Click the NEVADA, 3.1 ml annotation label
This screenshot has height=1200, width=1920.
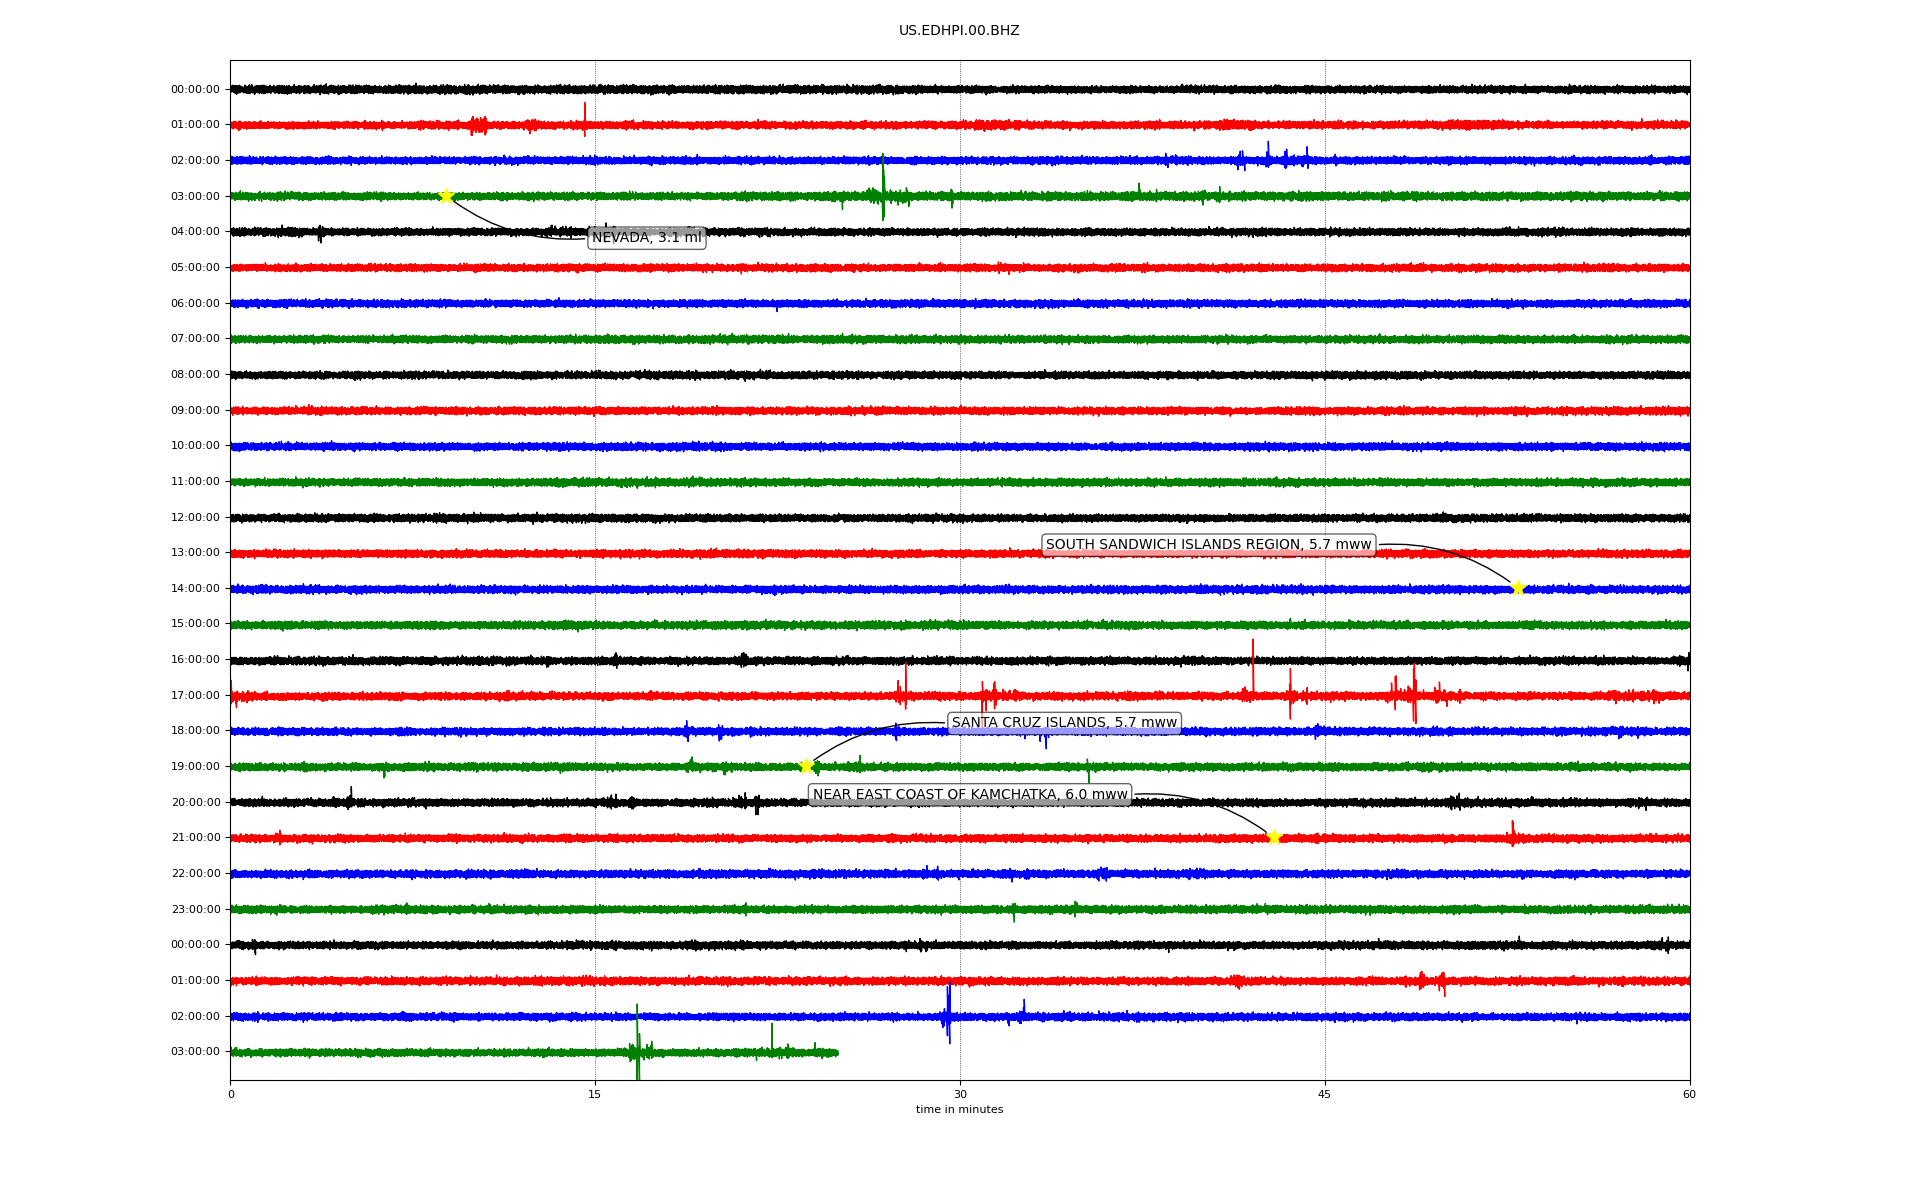(x=647, y=238)
